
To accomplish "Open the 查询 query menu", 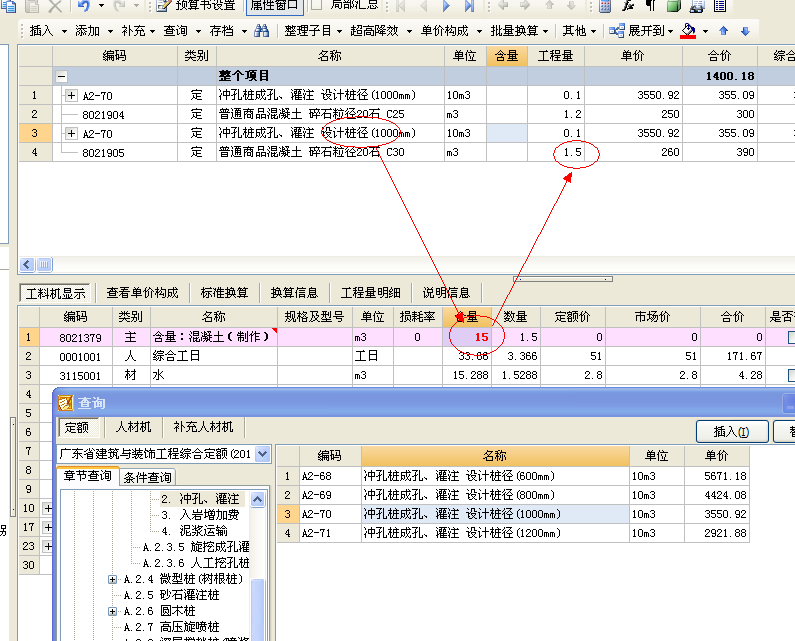I will click(x=182, y=31).
